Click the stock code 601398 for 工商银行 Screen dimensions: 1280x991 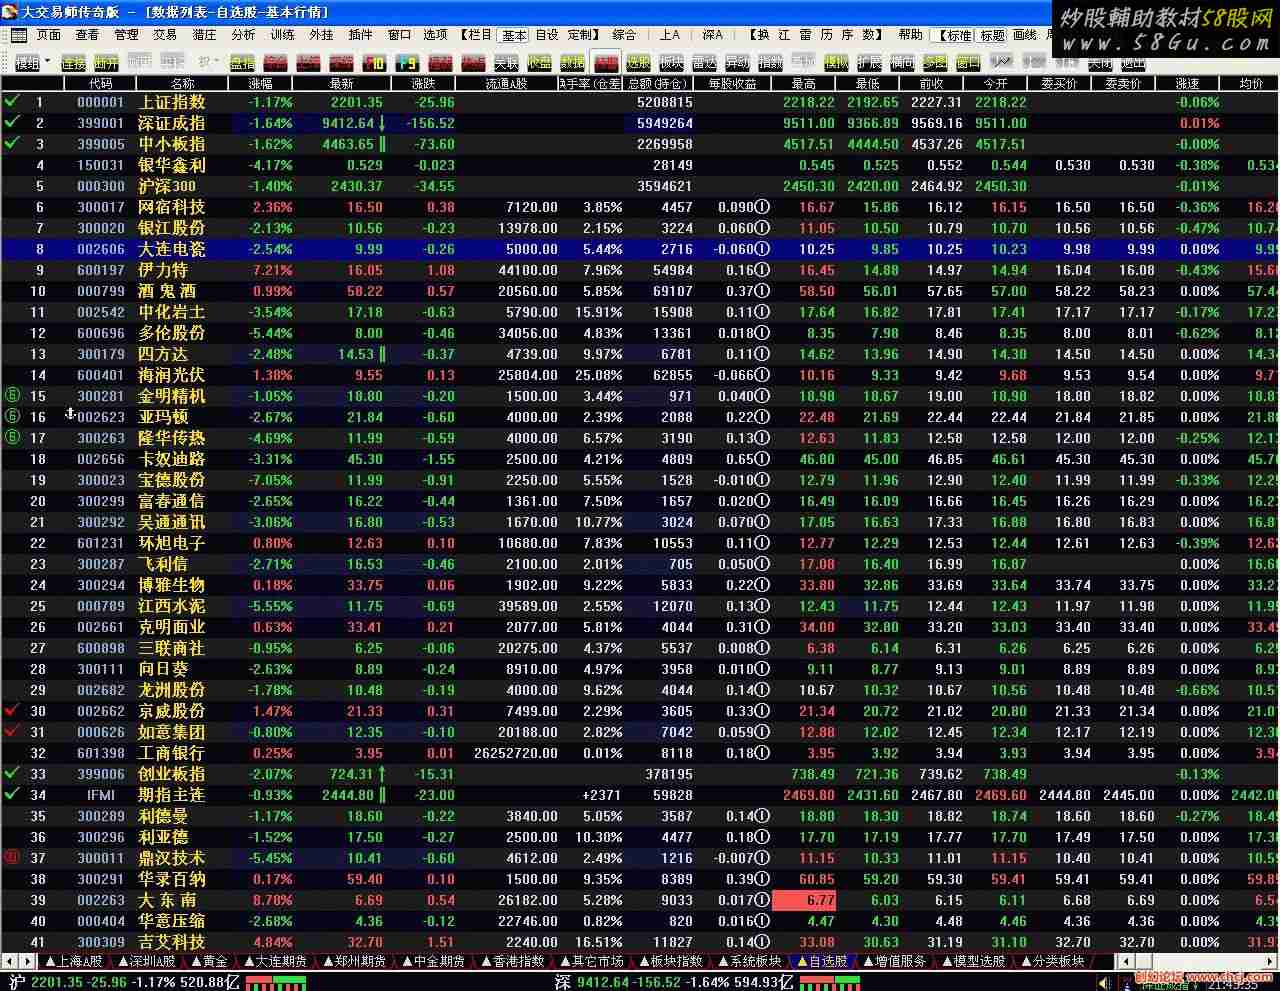click(101, 753)
